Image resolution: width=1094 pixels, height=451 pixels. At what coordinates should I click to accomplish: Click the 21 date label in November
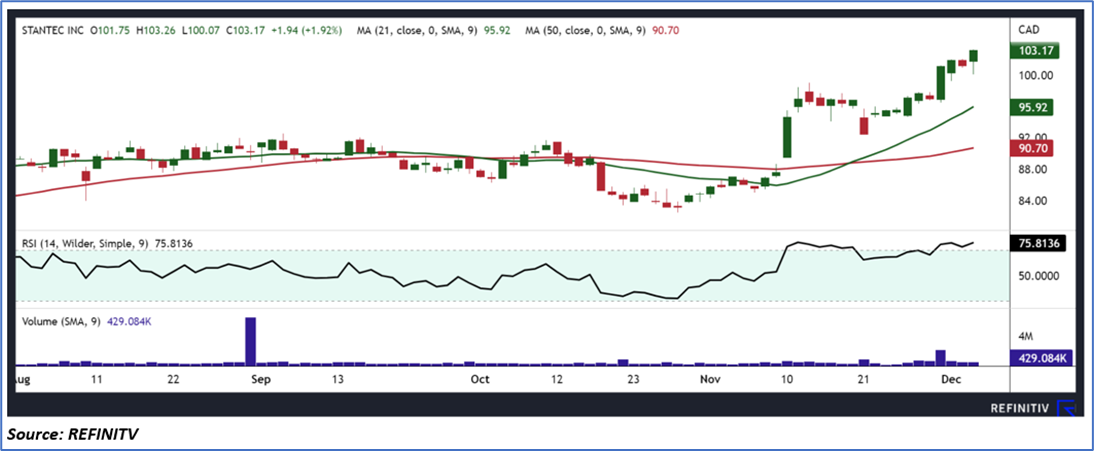click(864, 379)
